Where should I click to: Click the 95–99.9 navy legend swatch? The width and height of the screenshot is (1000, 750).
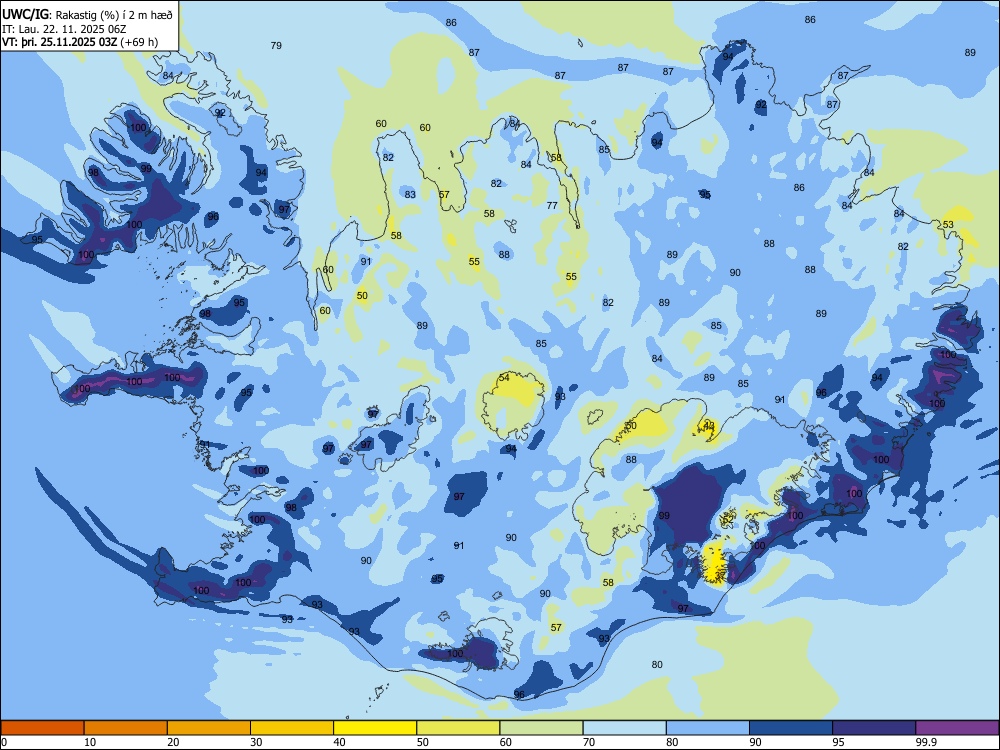(874, 728)
